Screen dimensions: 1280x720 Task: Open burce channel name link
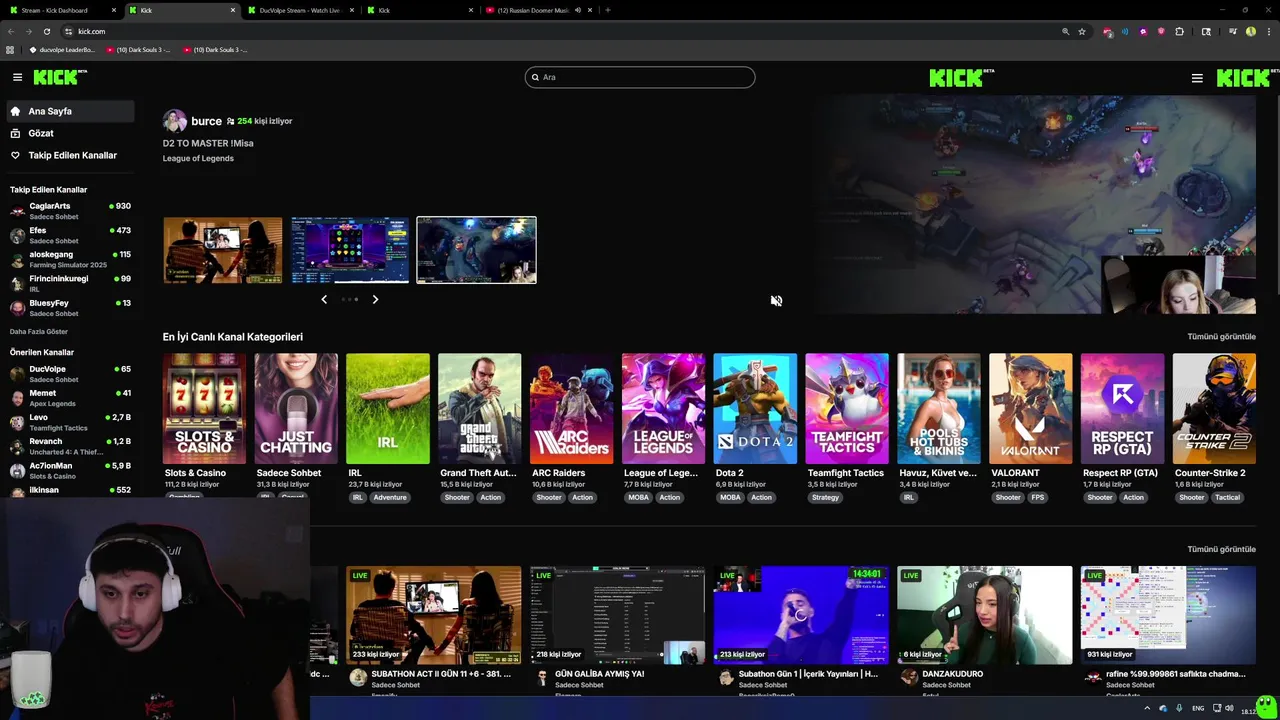[x=206, y=121]
